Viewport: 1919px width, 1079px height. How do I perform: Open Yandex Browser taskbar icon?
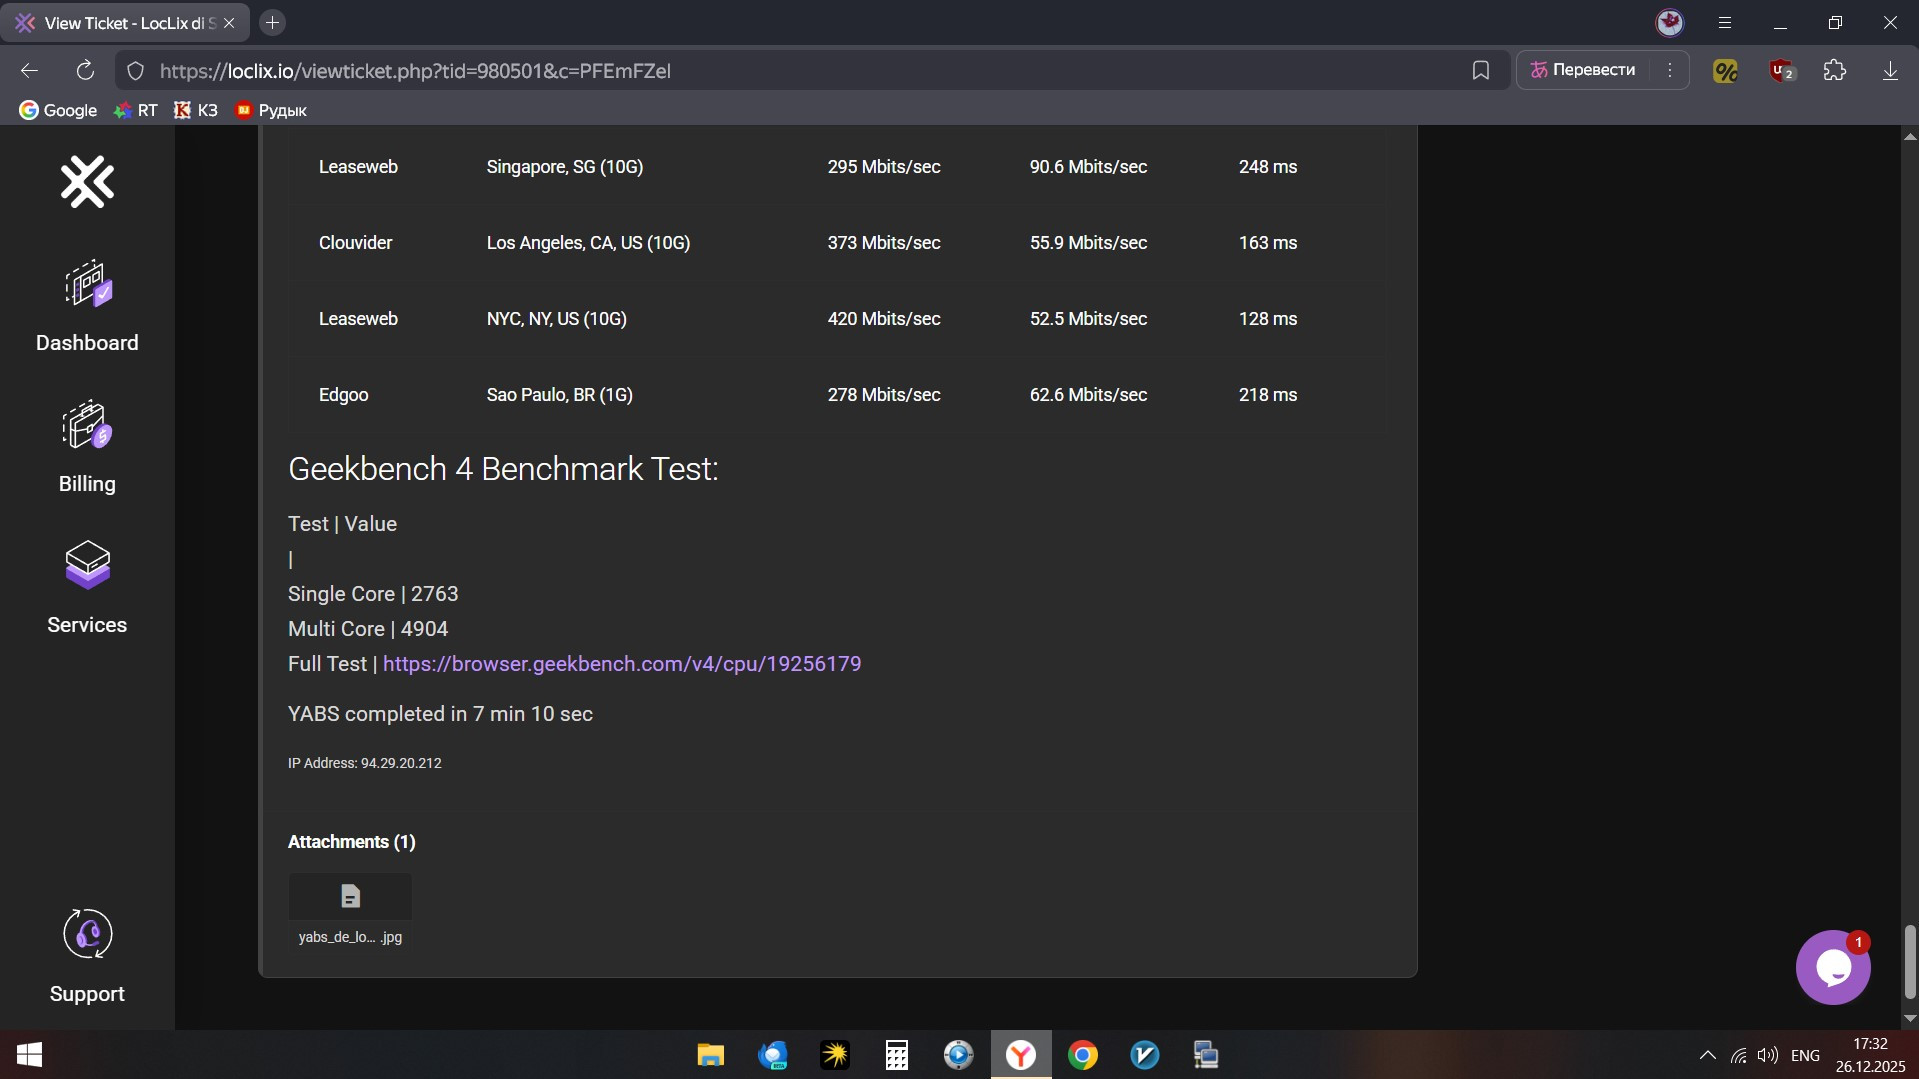pos(1021,1055)
